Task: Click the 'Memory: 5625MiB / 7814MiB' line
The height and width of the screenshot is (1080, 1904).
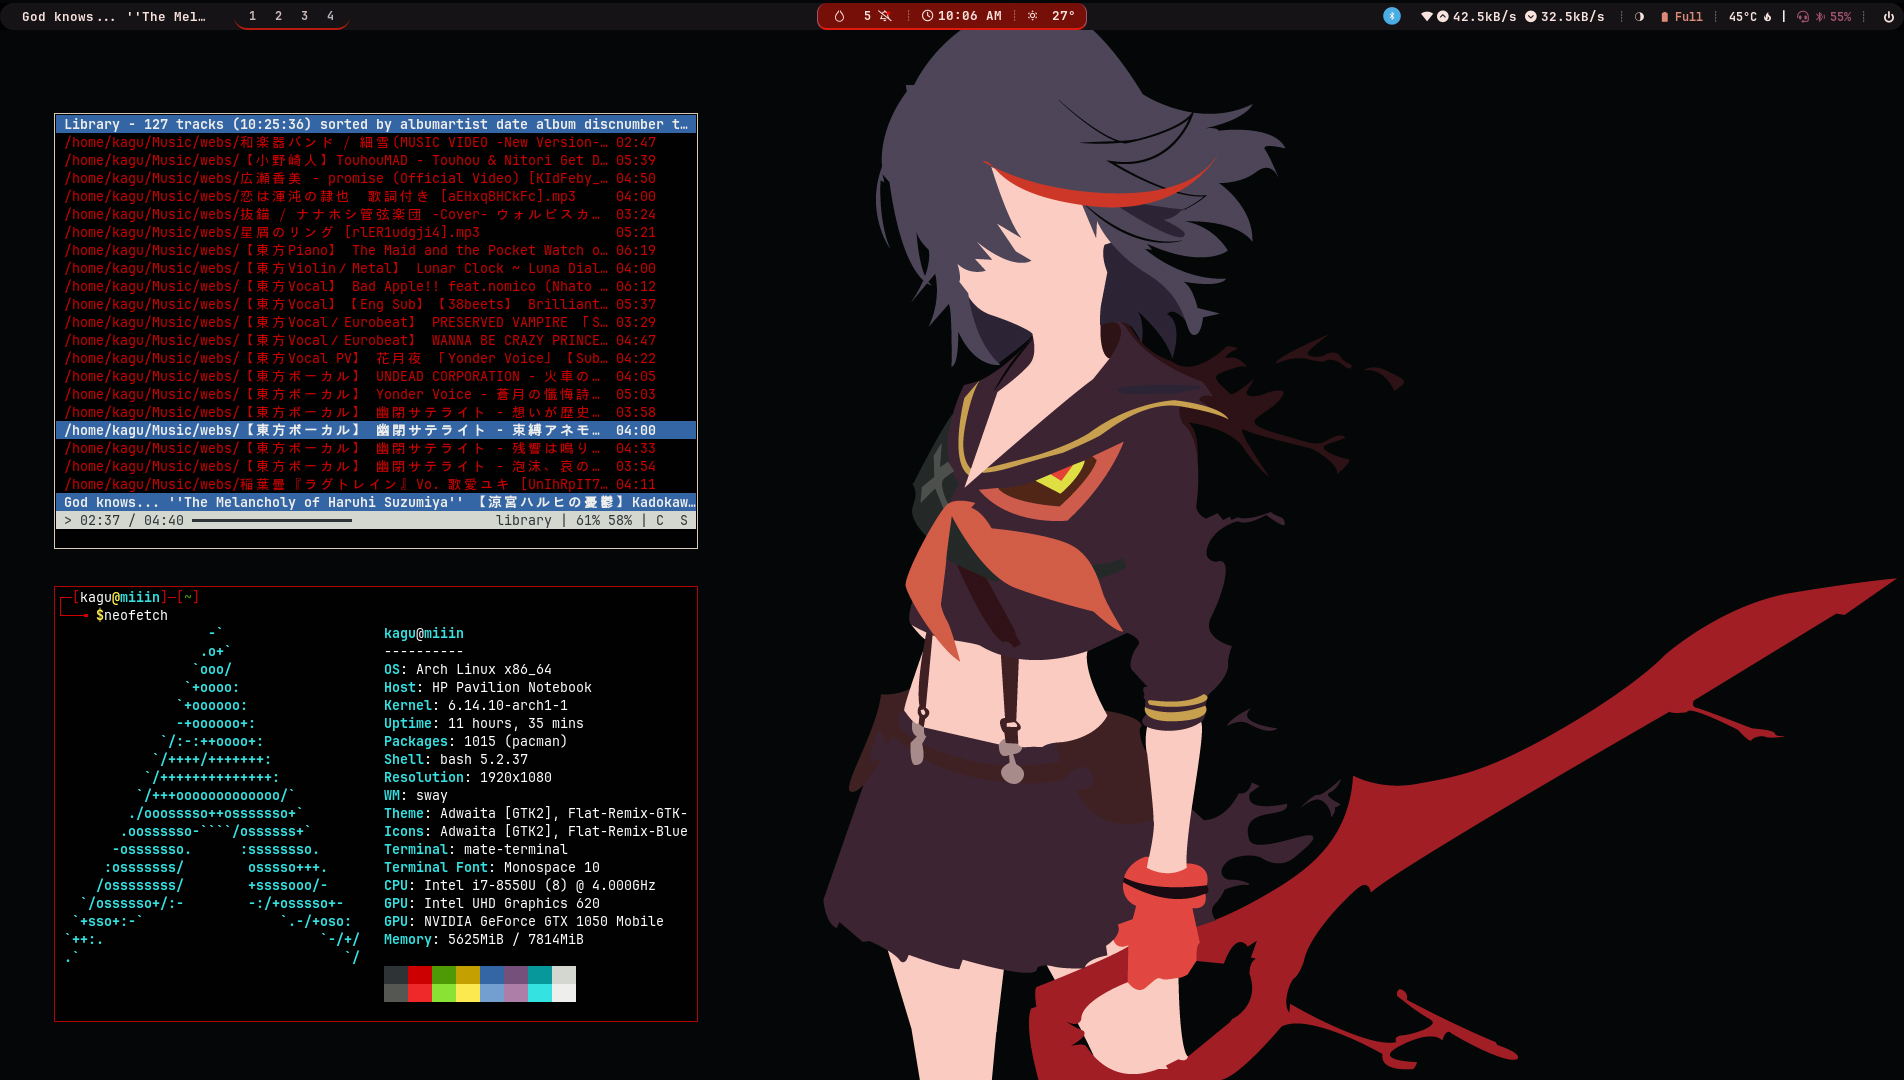Action: pyautogui.click(x=484, y=939)
